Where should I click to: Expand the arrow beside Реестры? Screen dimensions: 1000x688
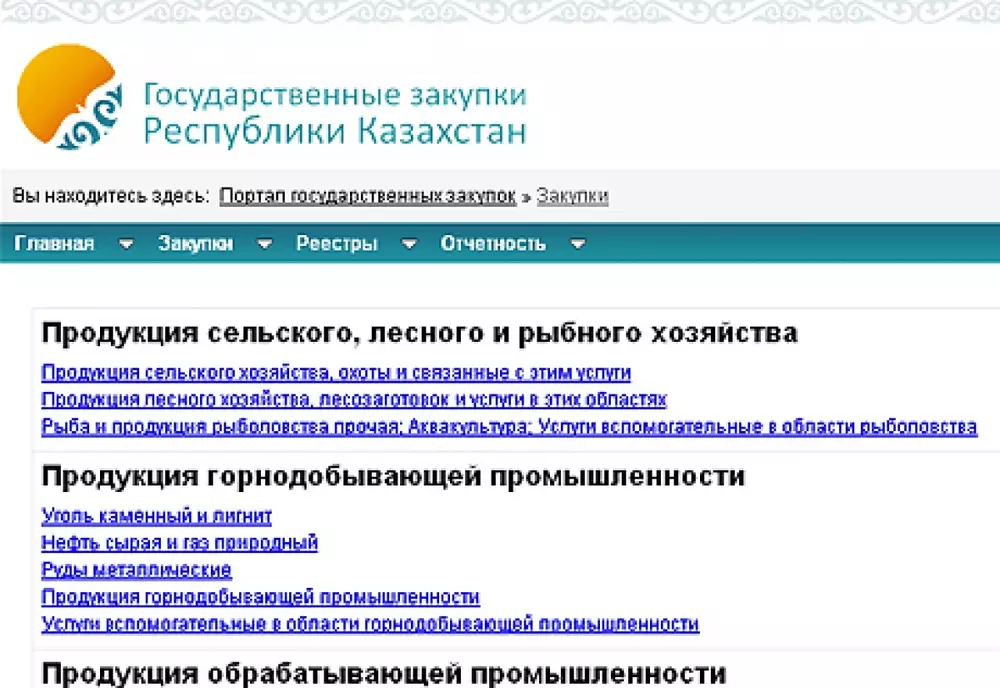coord(408,244)
